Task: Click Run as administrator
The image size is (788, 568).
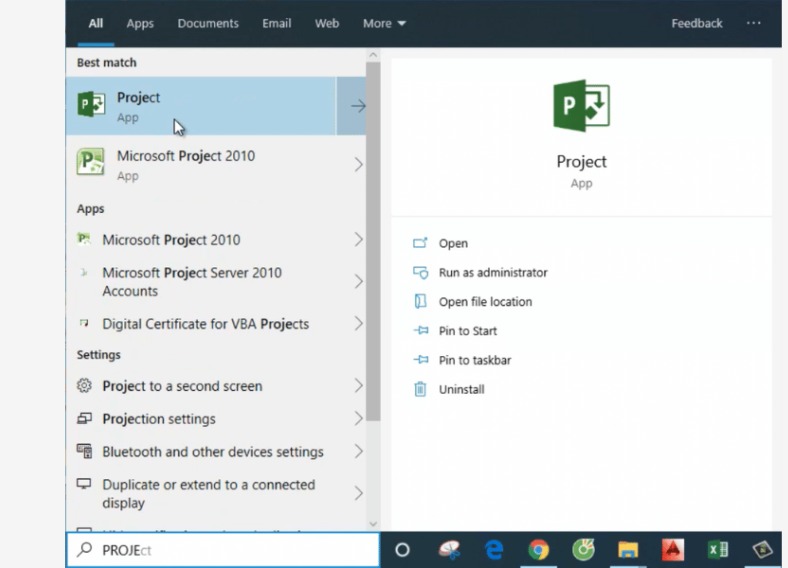Action: [x=492, y=272]
